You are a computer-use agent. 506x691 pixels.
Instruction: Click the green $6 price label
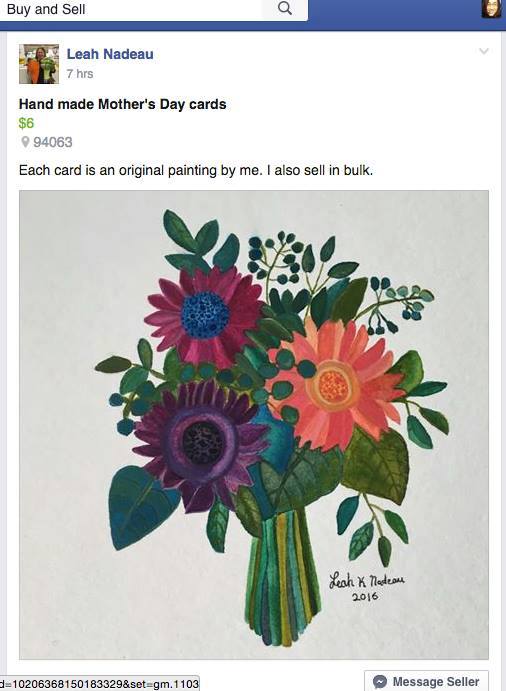click(x=26, y=123)
